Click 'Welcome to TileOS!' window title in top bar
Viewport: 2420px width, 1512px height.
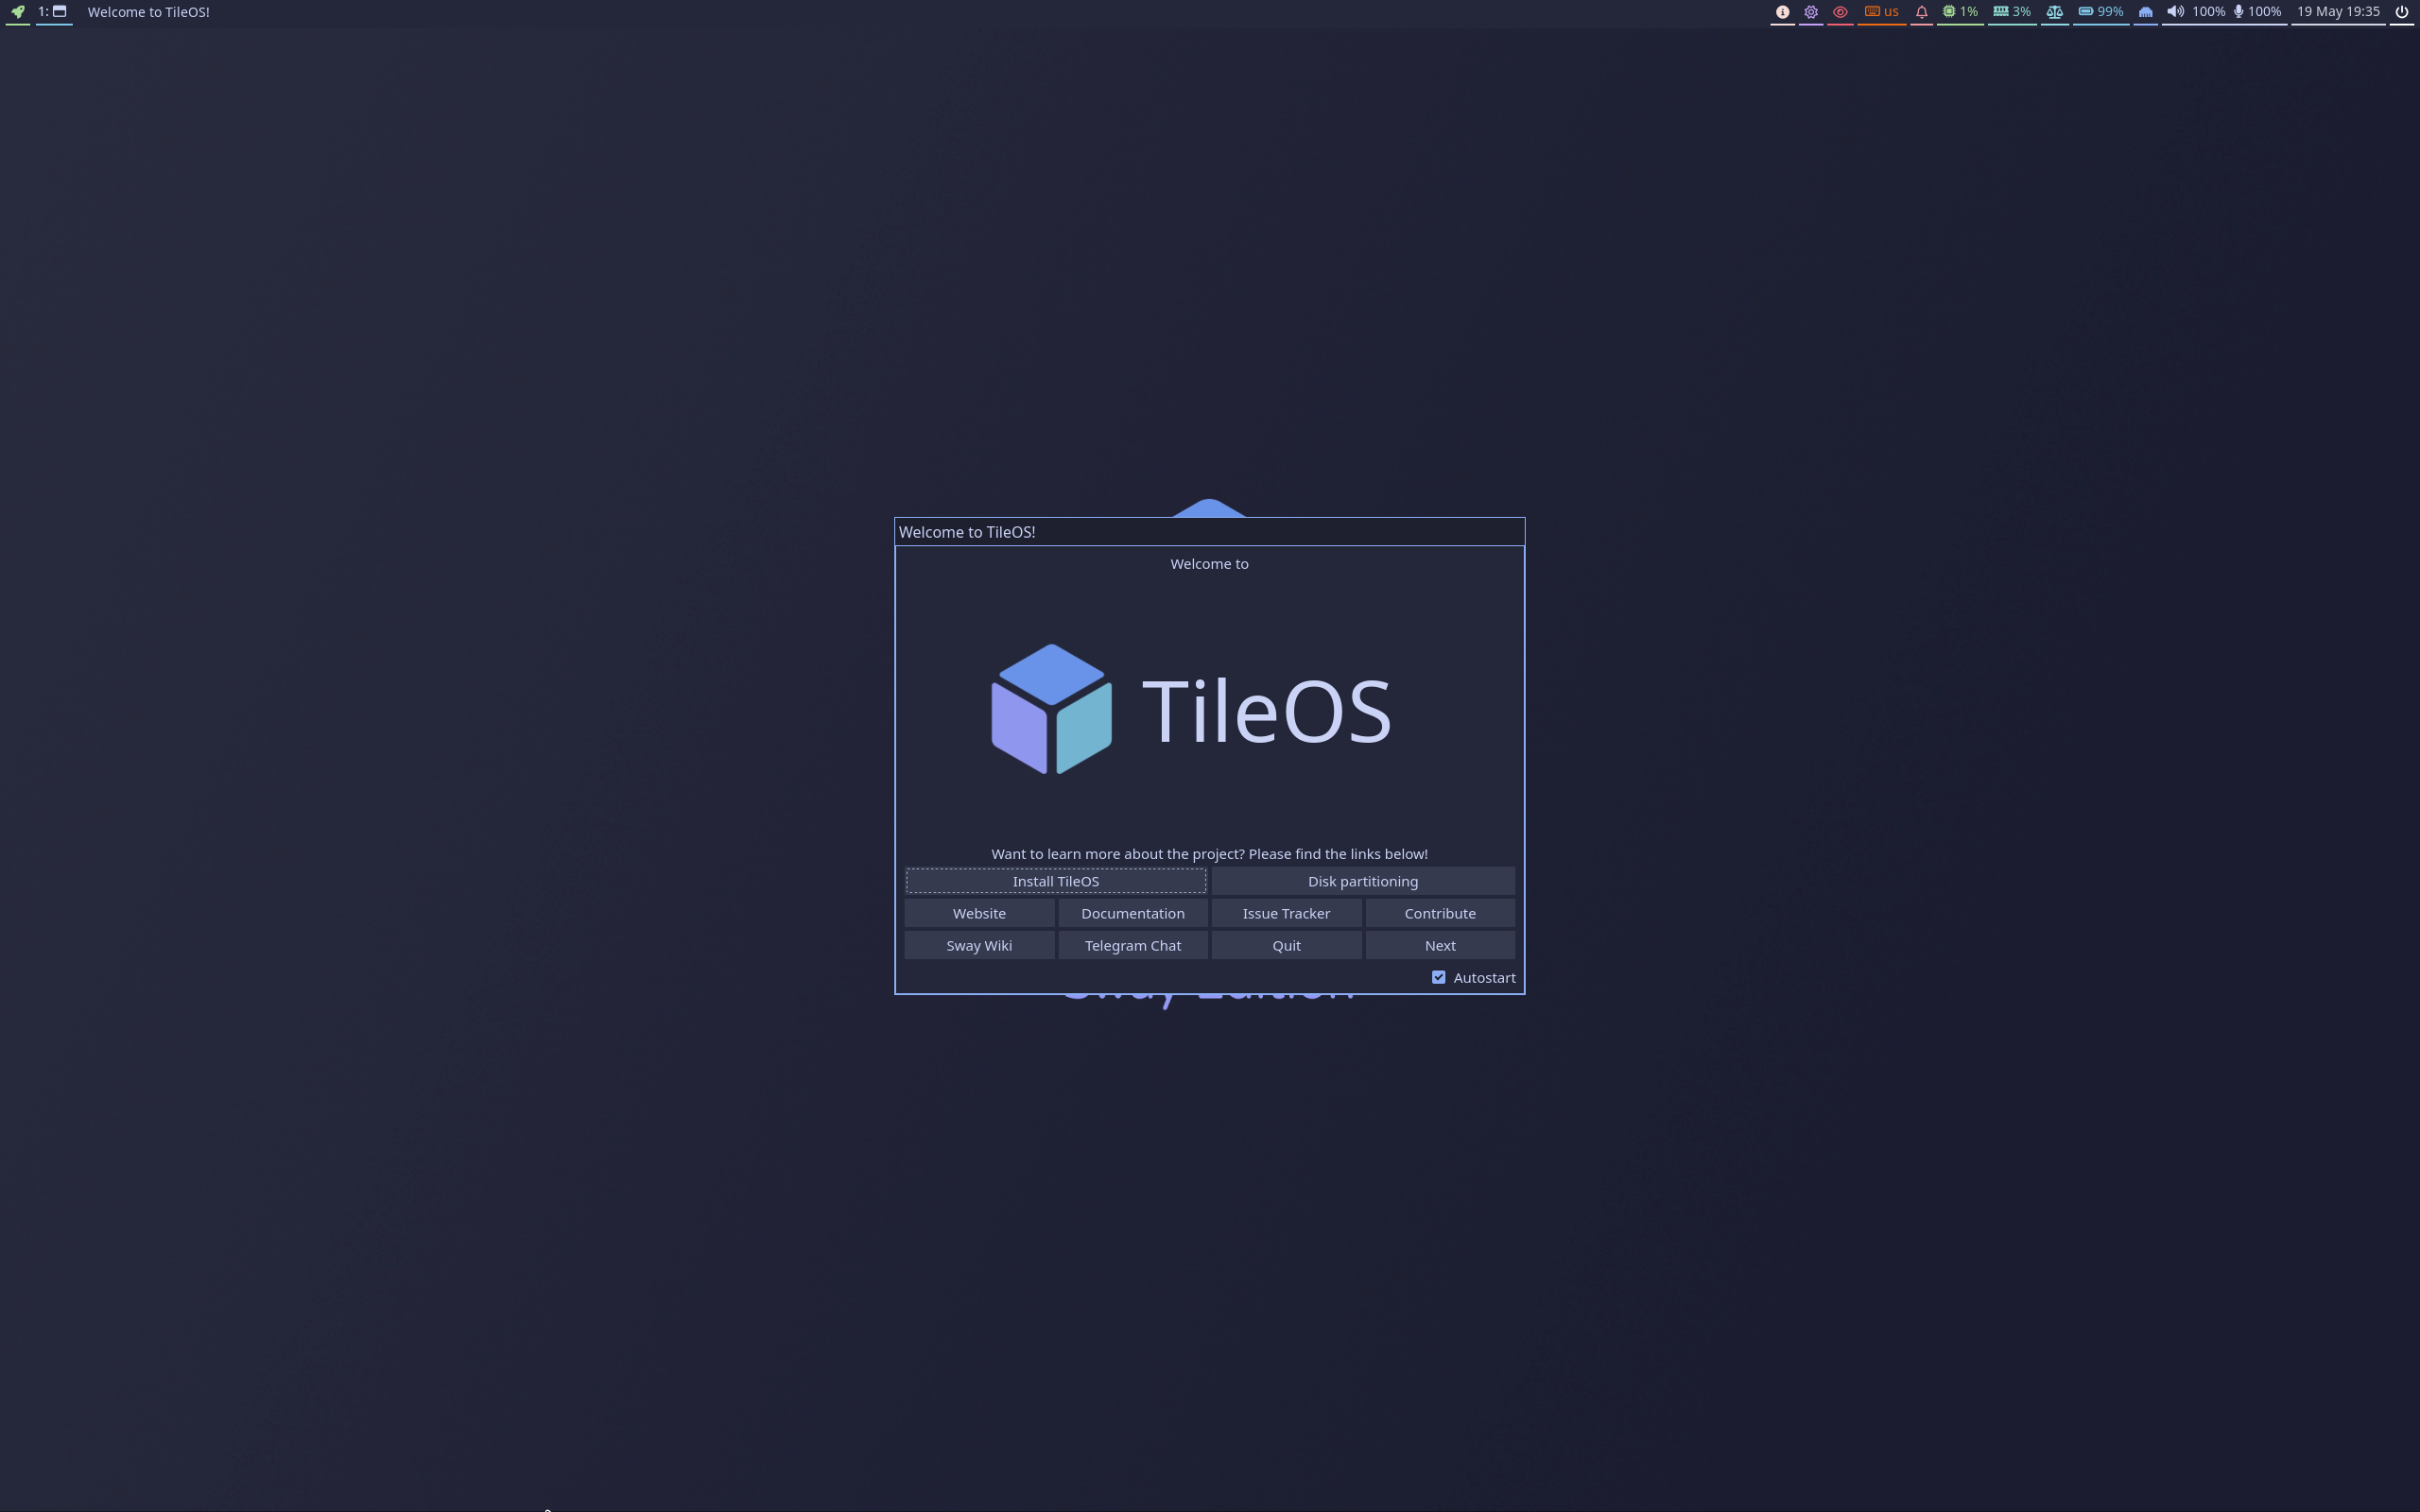pyautogui.click(x=148, y=12)
